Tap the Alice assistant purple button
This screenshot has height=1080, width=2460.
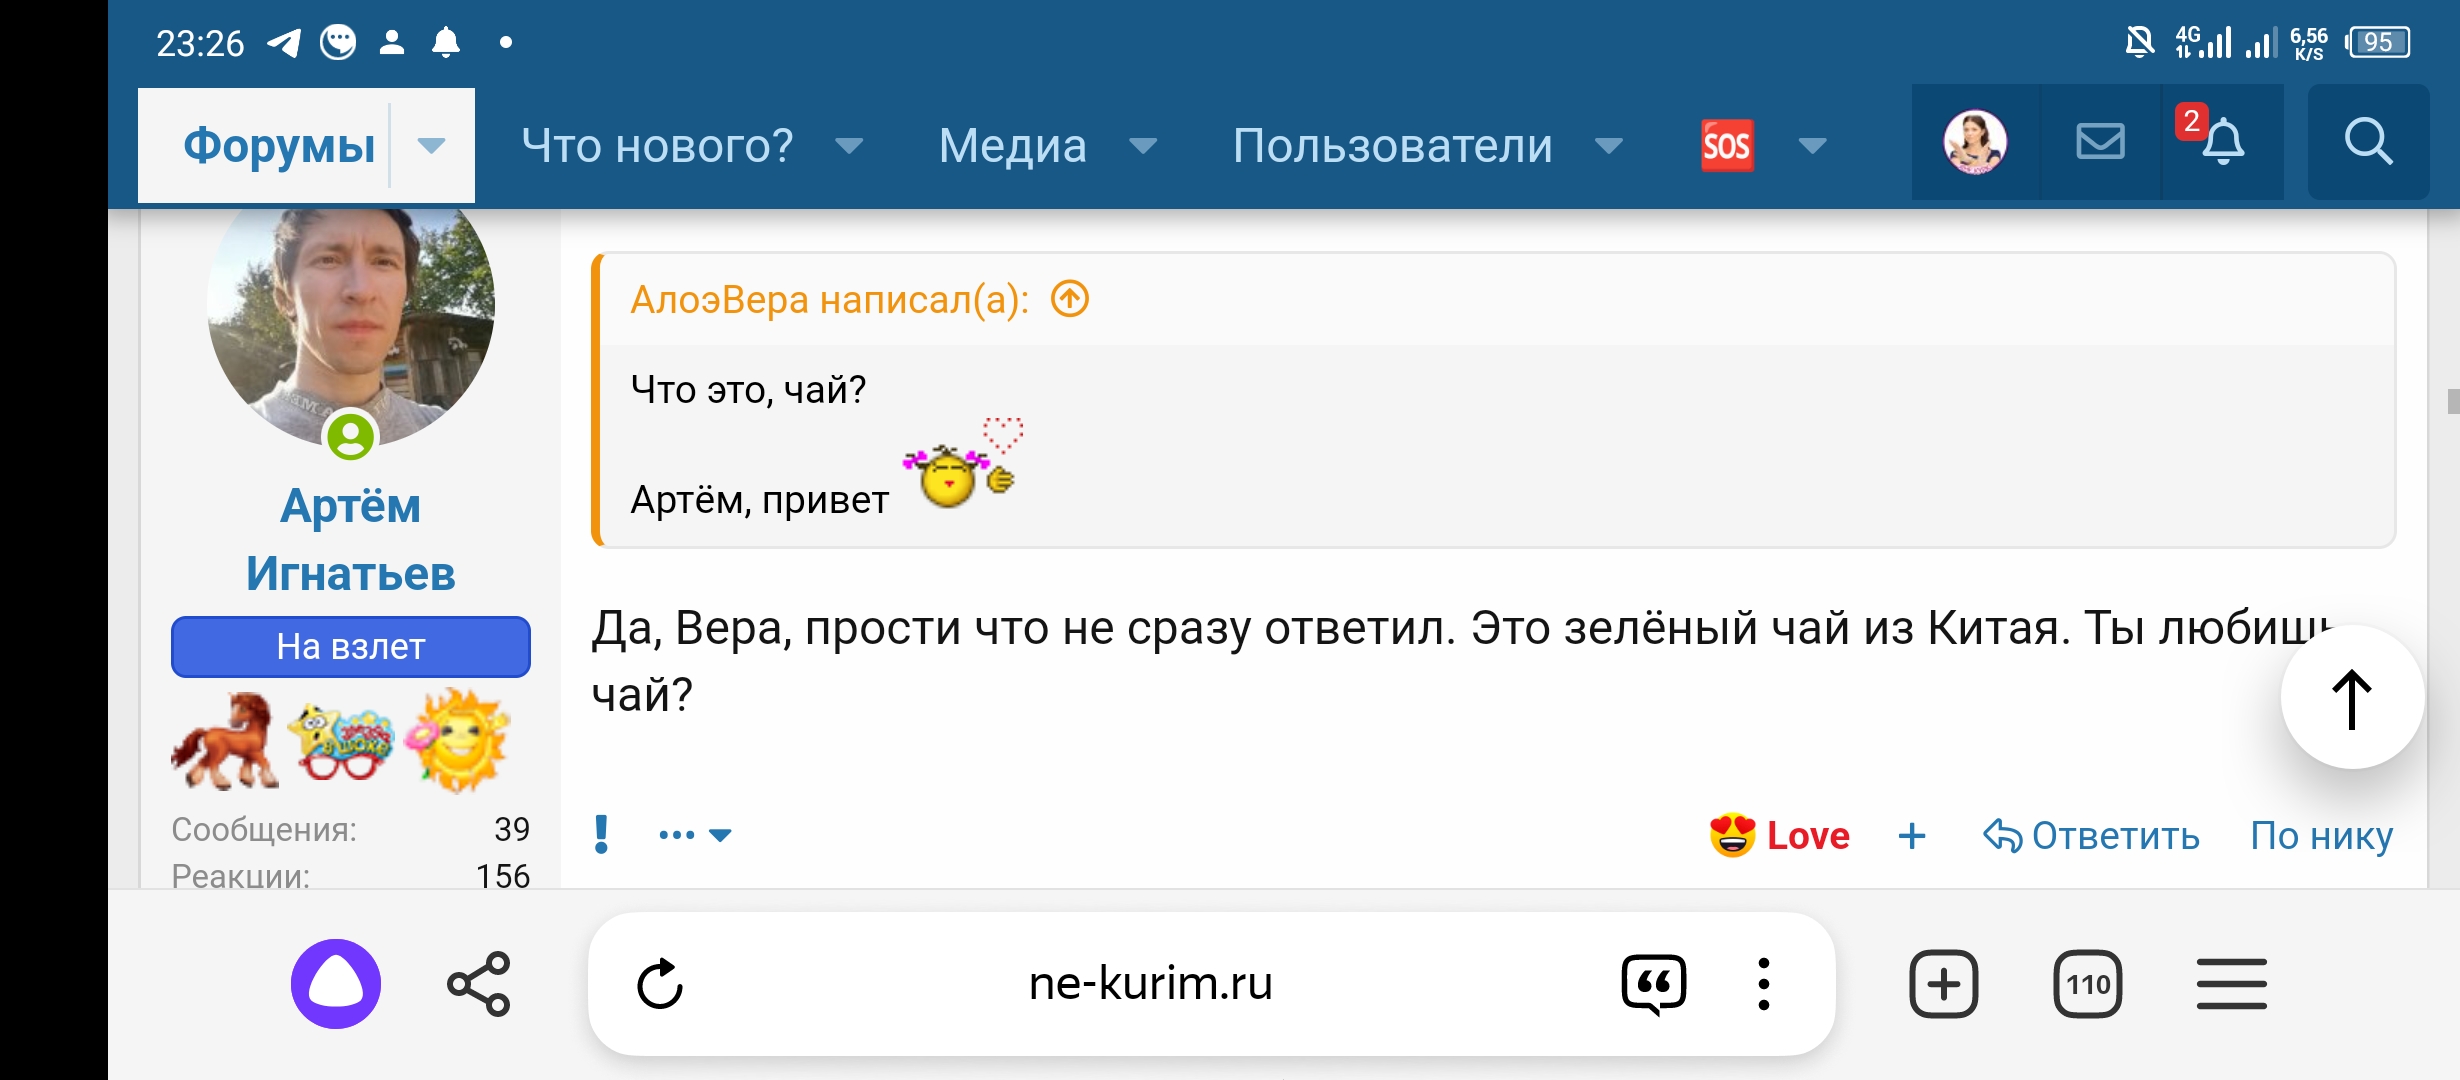pos(336,984)
